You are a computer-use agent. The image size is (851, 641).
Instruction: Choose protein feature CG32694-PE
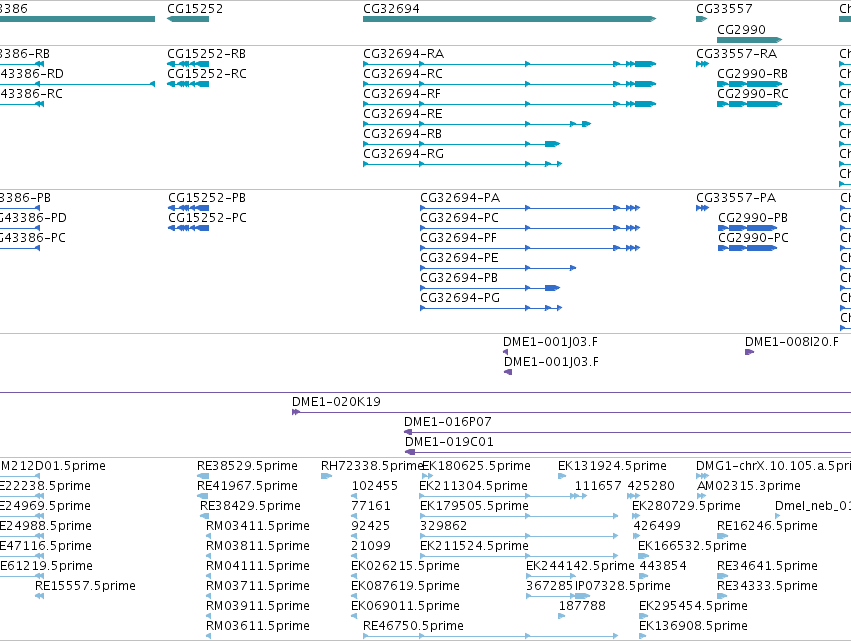[459, 258]
